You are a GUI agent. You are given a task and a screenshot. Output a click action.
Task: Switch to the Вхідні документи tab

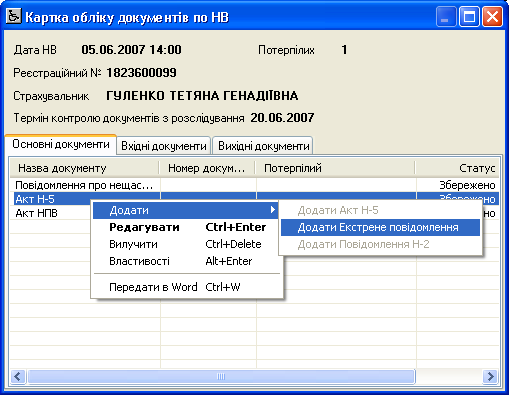pyautogui.click(x=164, y=146)
